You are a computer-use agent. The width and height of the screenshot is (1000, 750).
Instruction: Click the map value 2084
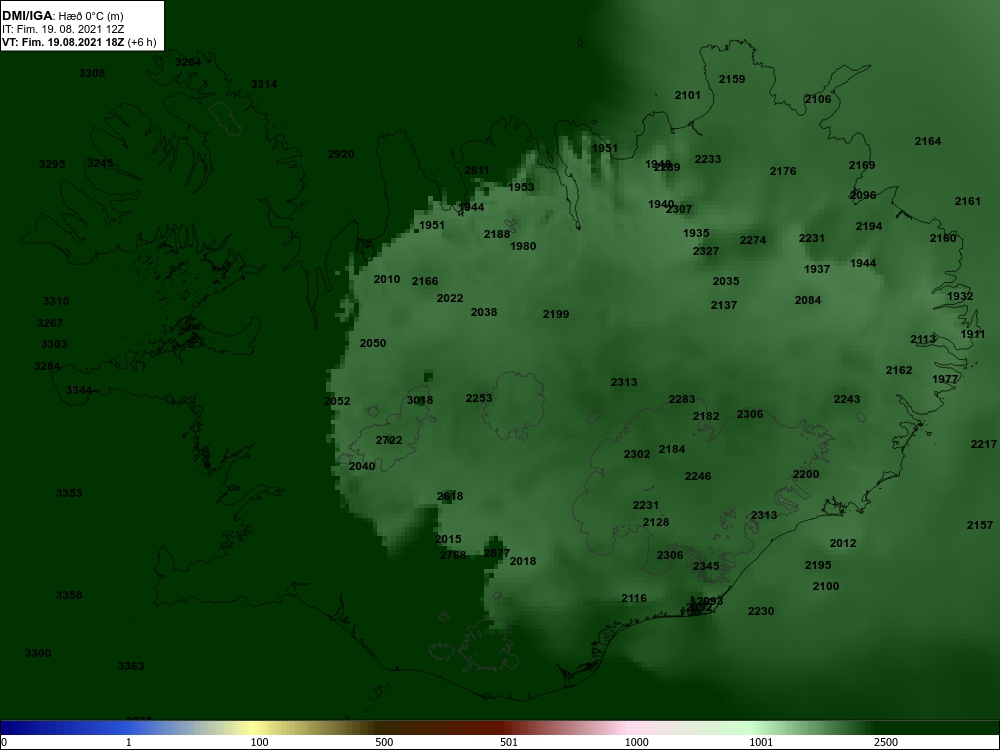point(808,300)
